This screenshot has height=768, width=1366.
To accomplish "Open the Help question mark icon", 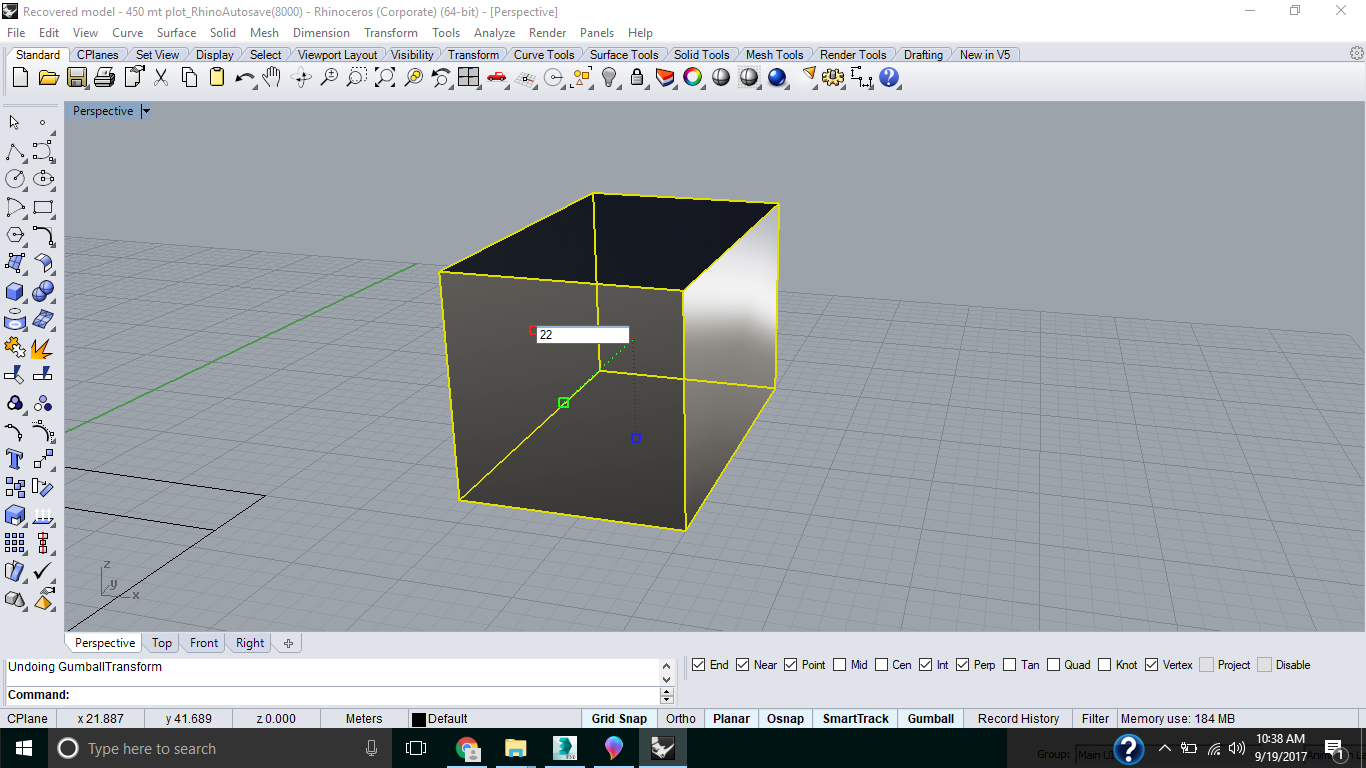I will 889,77.
